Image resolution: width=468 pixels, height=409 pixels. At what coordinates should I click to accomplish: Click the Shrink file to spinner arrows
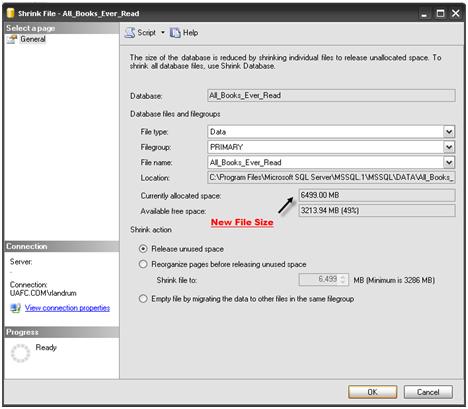[x=343, y=280]
